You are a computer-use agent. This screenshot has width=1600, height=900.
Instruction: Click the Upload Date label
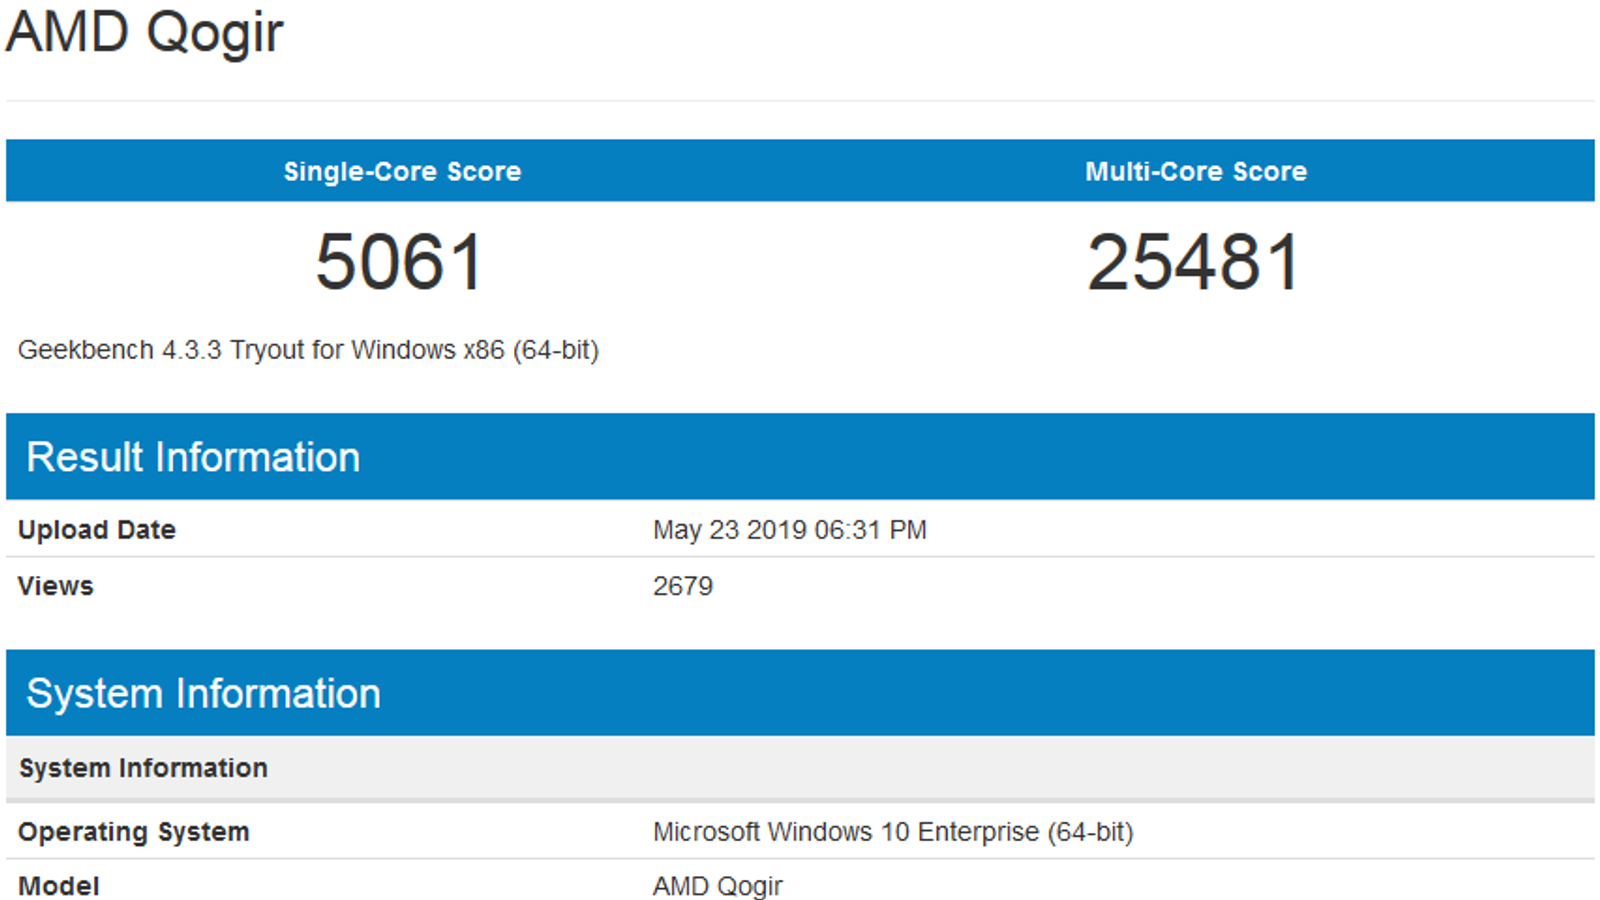pyautogui.click(x=97, y=529)
